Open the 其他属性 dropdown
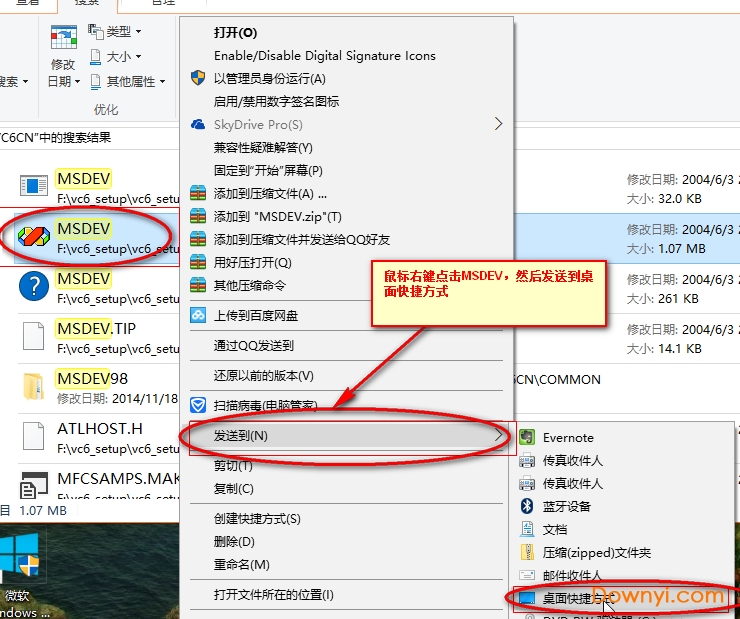Screen dimensions: 740x619 coord(127,82)
